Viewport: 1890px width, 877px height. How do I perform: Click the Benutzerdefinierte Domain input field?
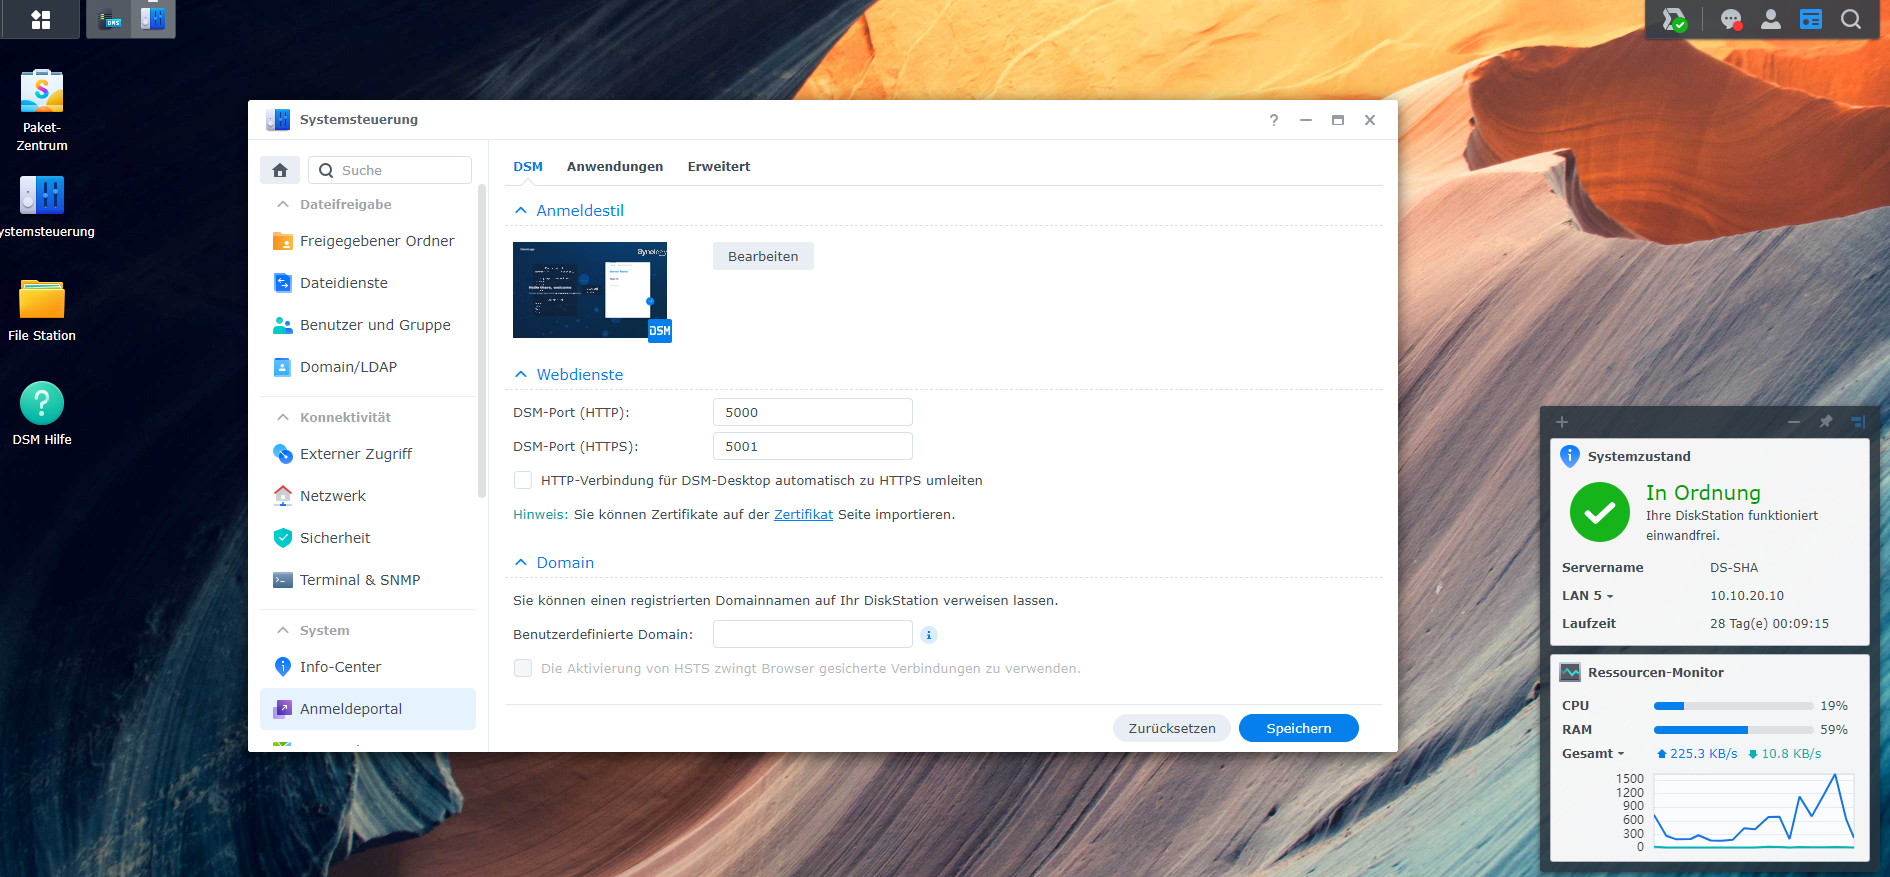813,634
